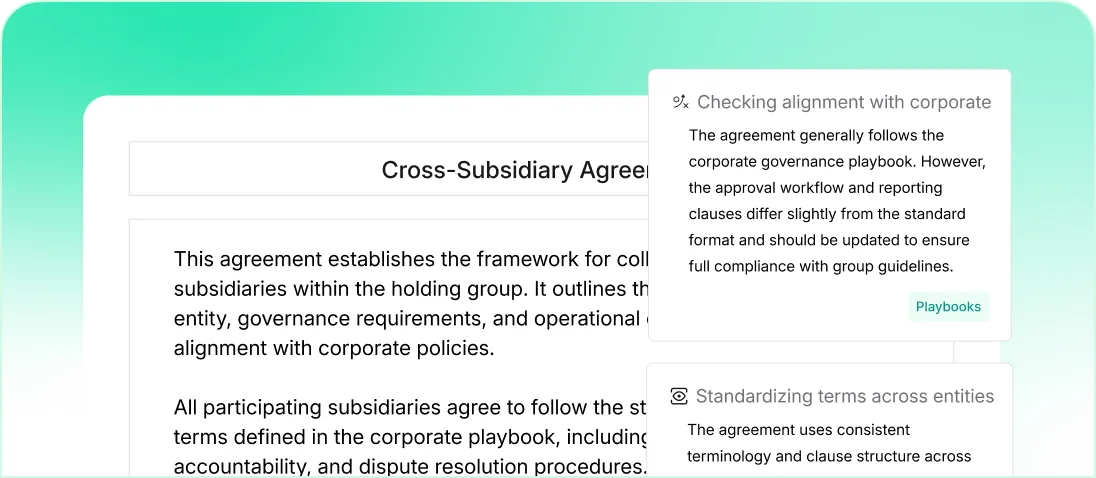The height and width of the screenshot is (478, 1096).
Task: Open the Playbooks tag
Action: pos(948,307)
